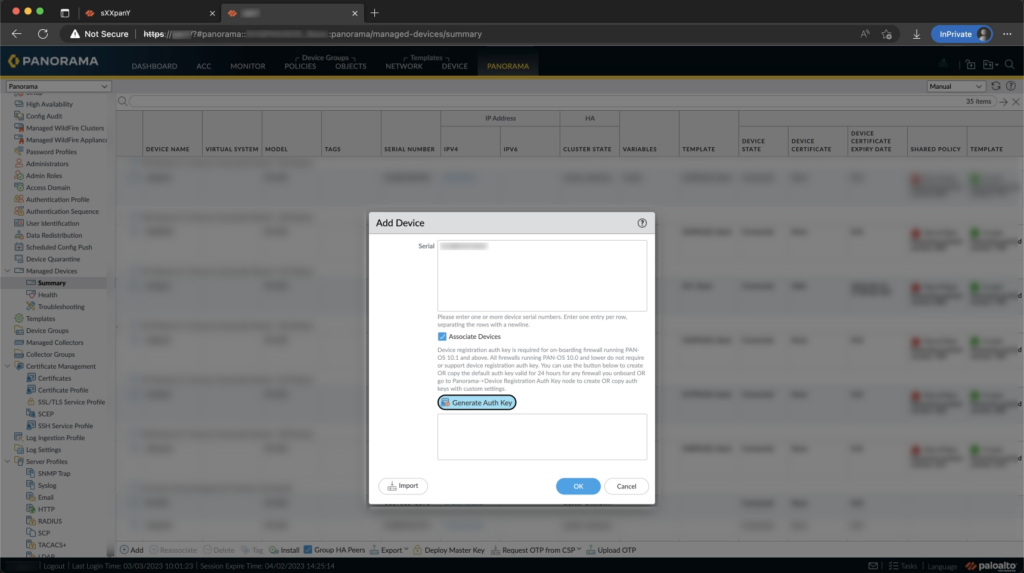1024x573 pixels.
Task: Click the Authentication Profile sidebar icon
Action: [19, 199]
